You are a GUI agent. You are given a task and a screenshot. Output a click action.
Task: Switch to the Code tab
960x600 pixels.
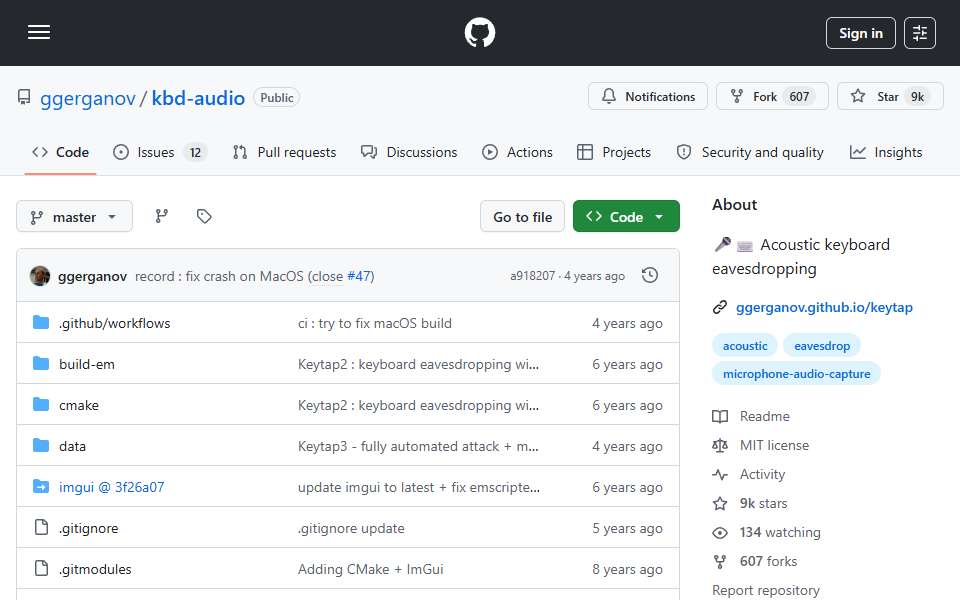click(60, 152)
